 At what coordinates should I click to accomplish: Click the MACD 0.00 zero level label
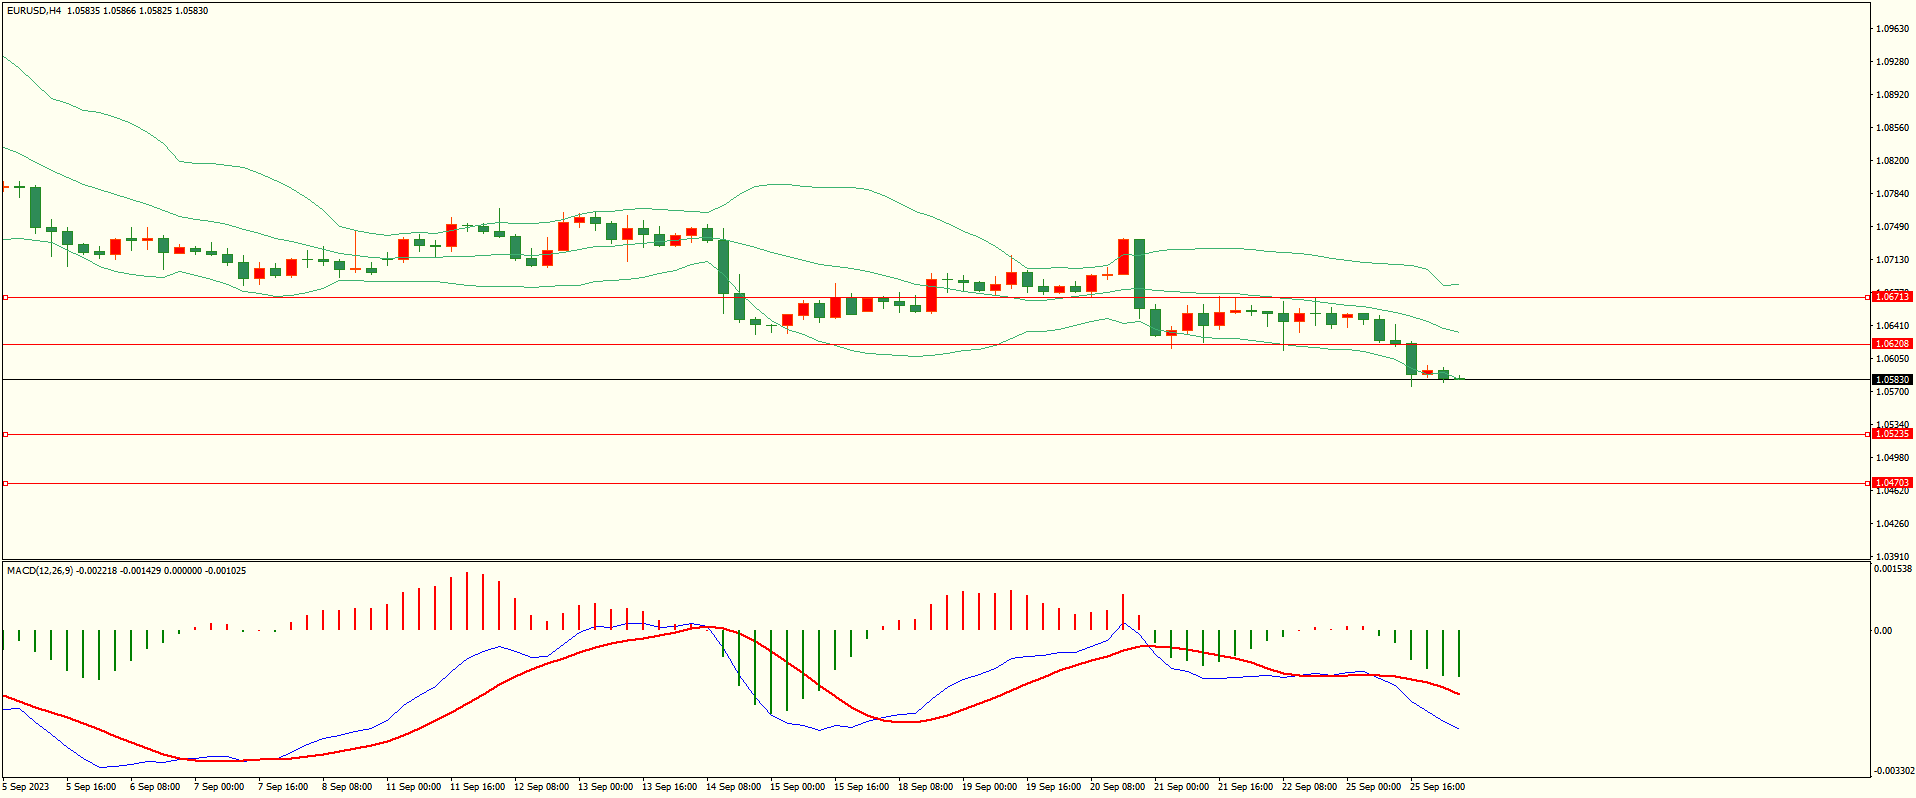[x=1883, y=631]
